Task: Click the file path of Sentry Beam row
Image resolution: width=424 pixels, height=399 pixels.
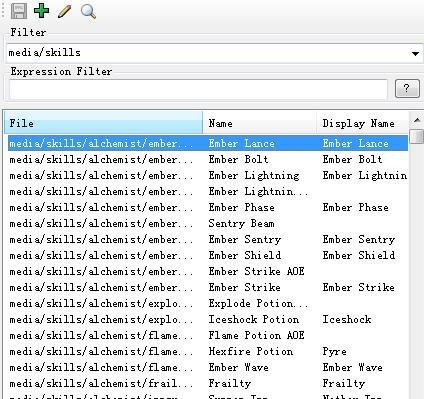Action: [101, 224]
